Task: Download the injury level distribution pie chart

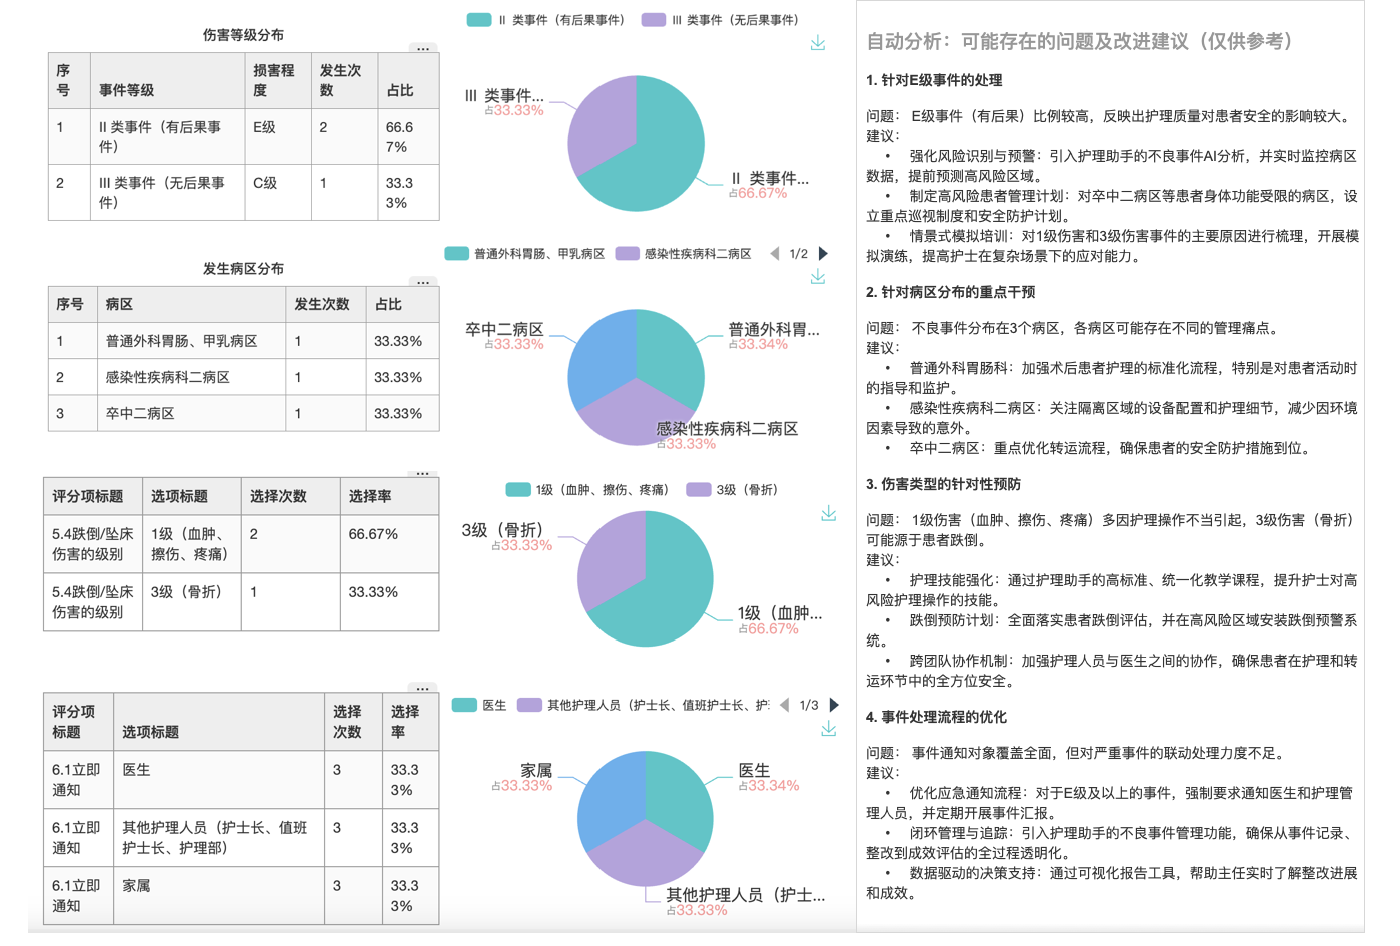Action: click(x=818, y=43)
